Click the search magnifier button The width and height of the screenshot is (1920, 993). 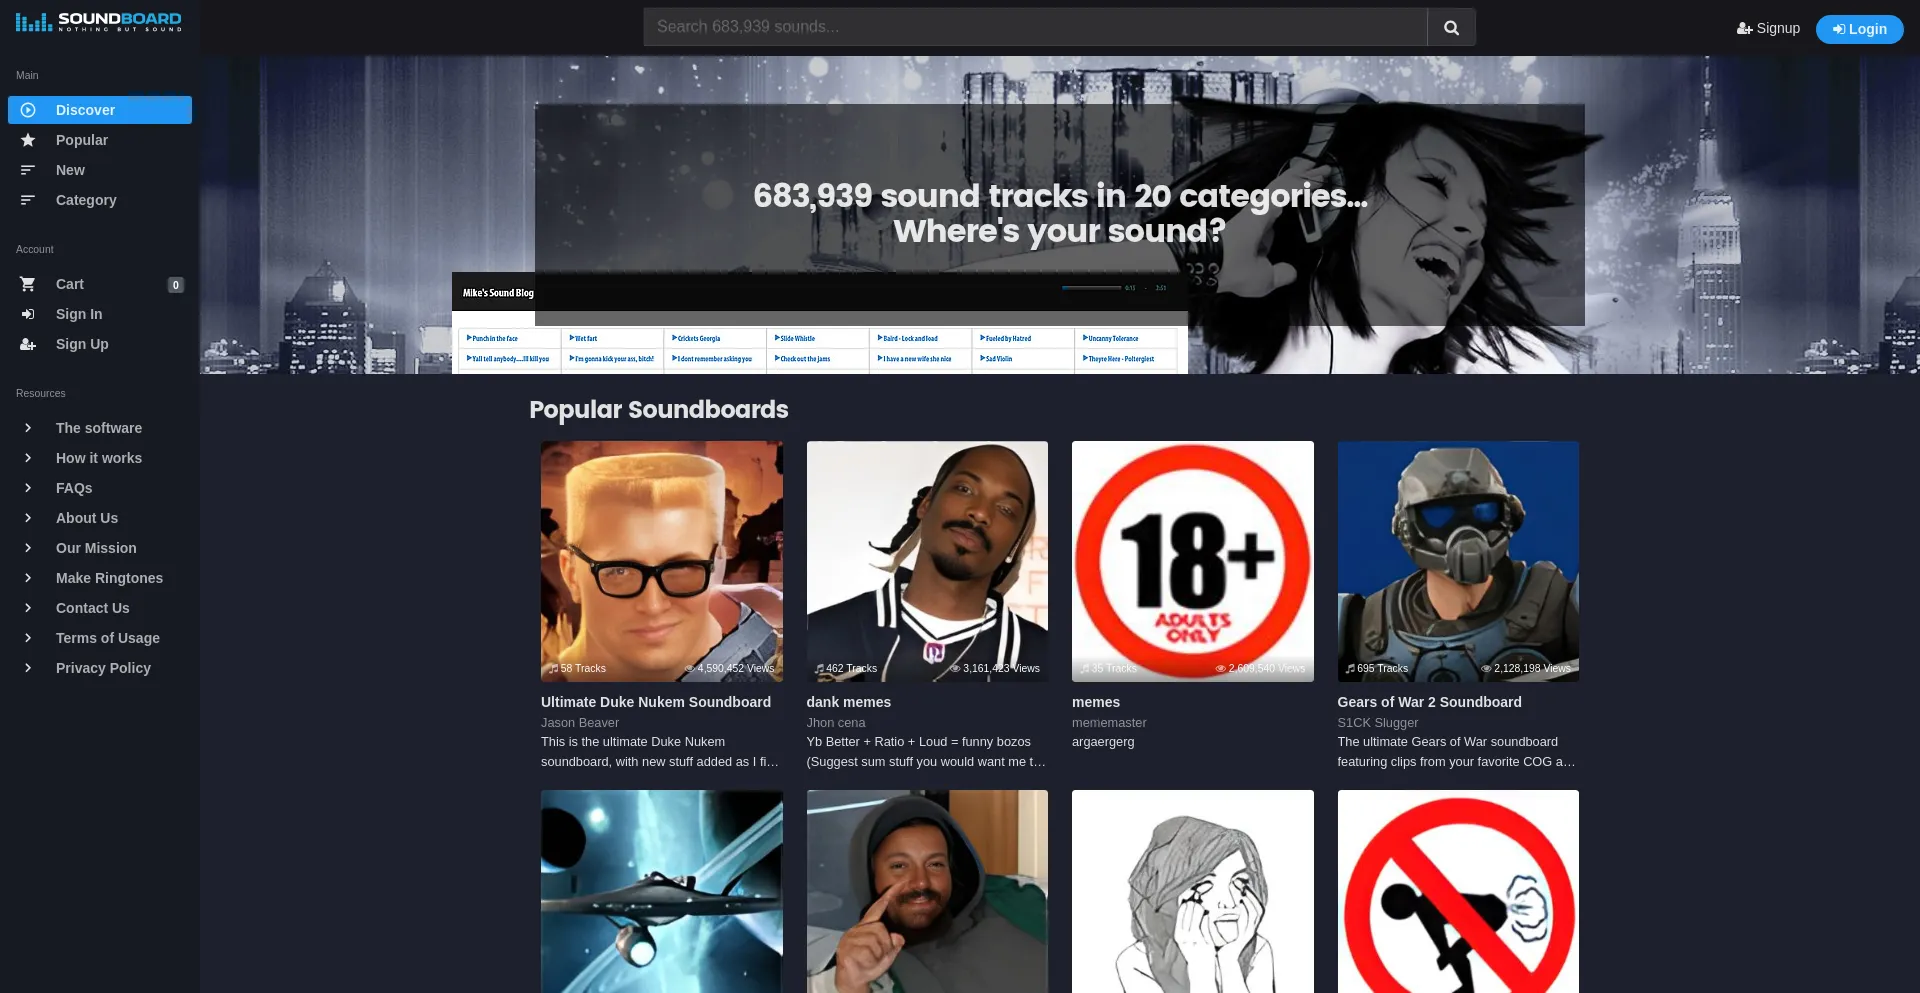[1451, 27]
